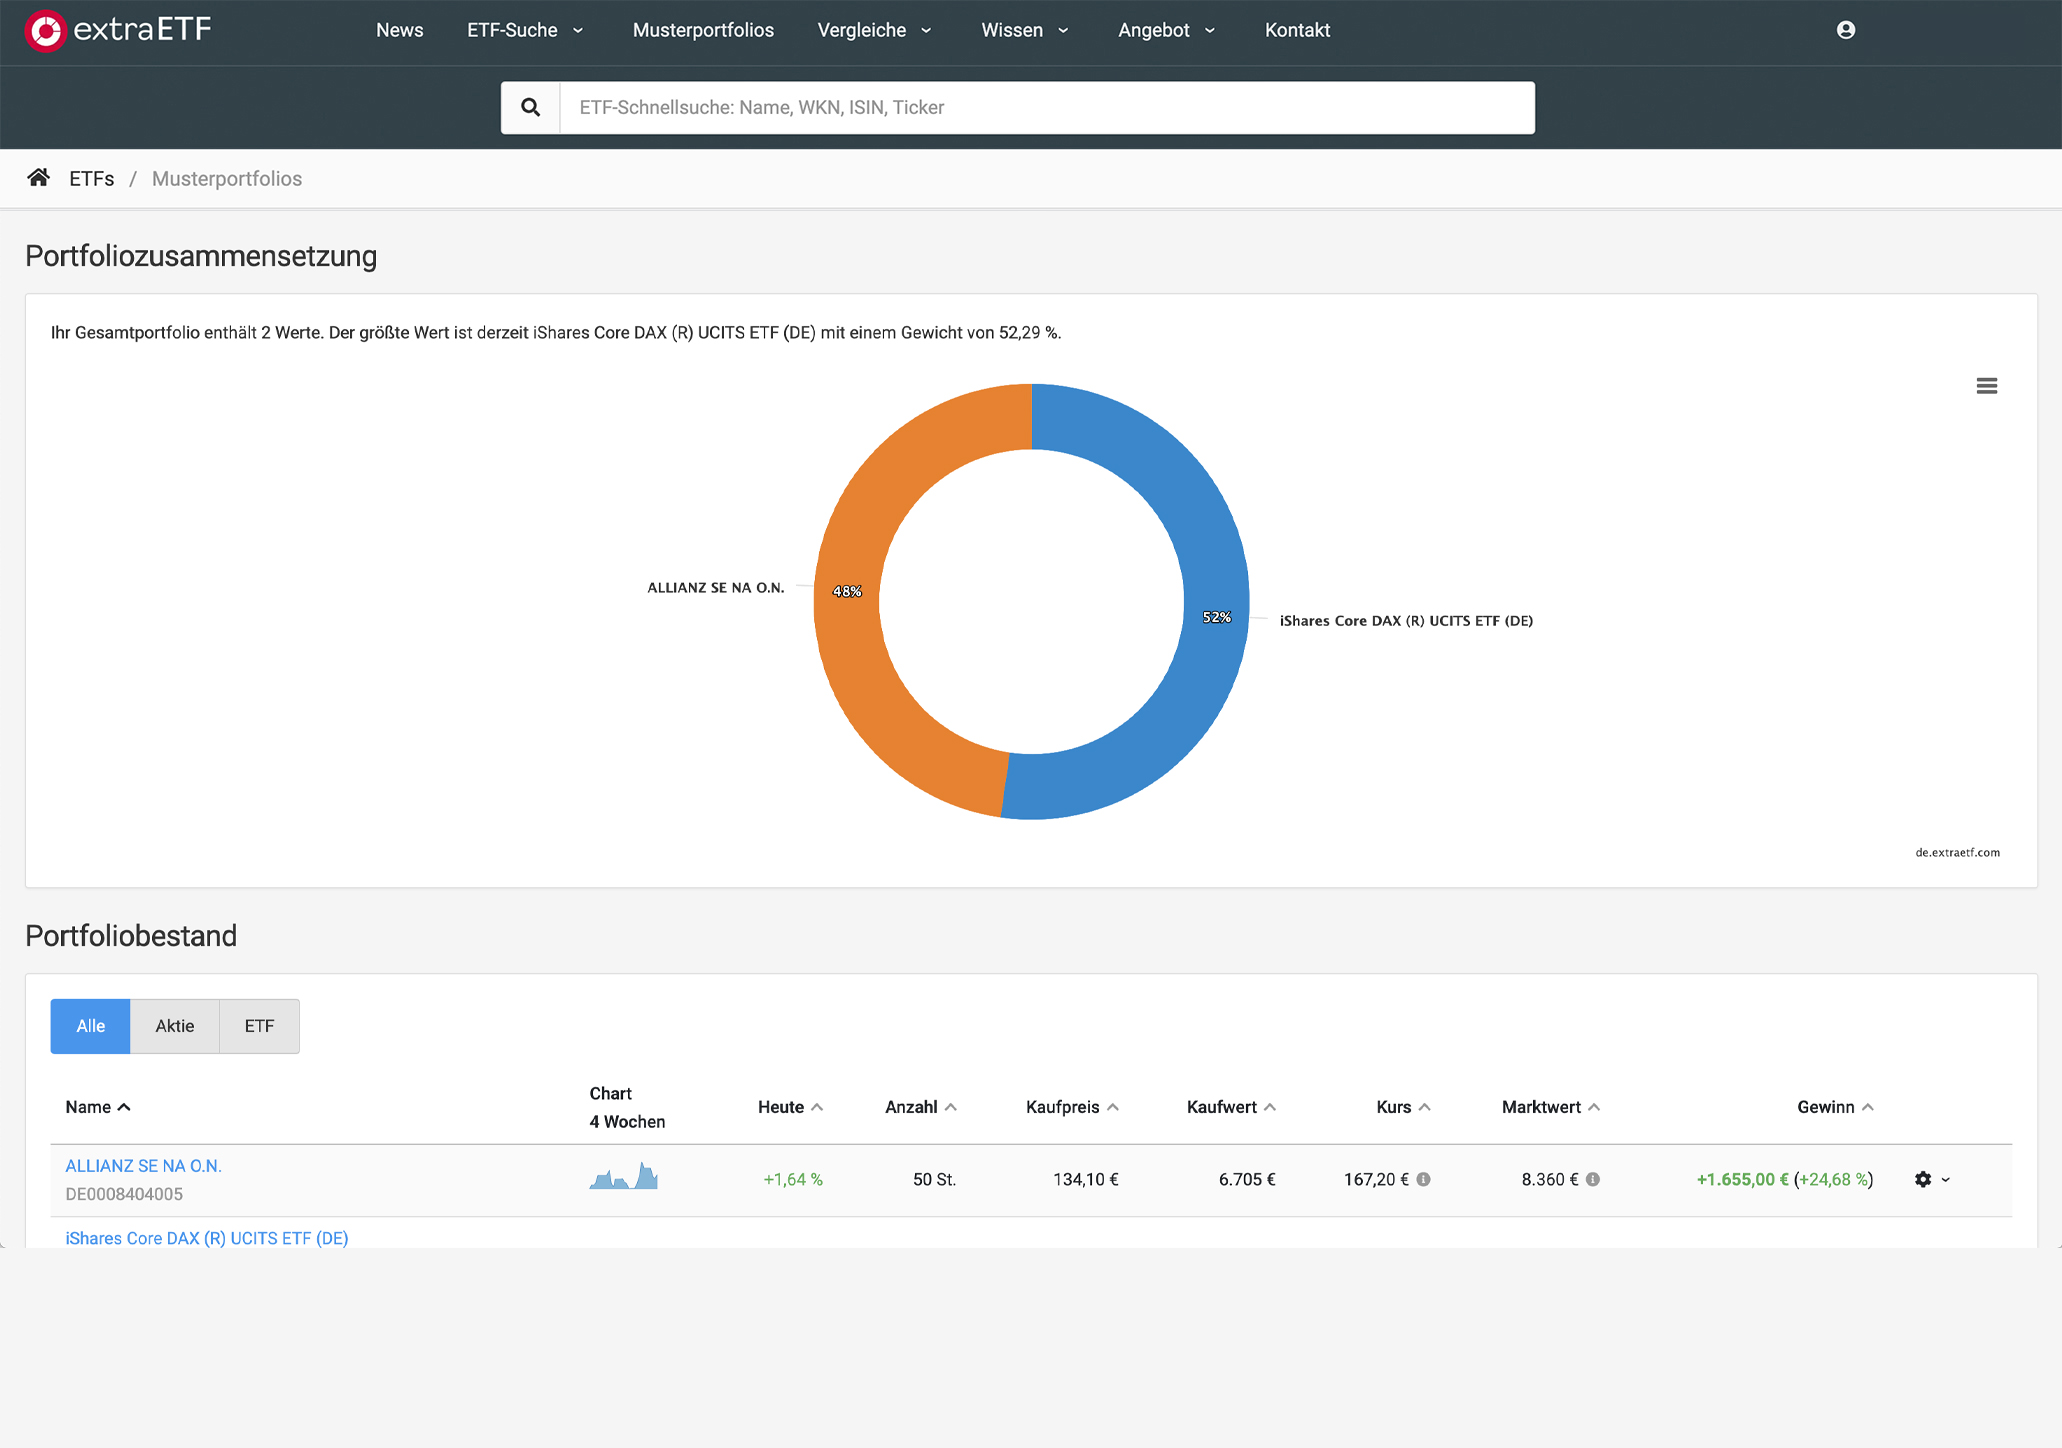Focus the ETF-Schnellsuche input field
Screen dimensions: 2062x1448
(x=1047, y=107)
